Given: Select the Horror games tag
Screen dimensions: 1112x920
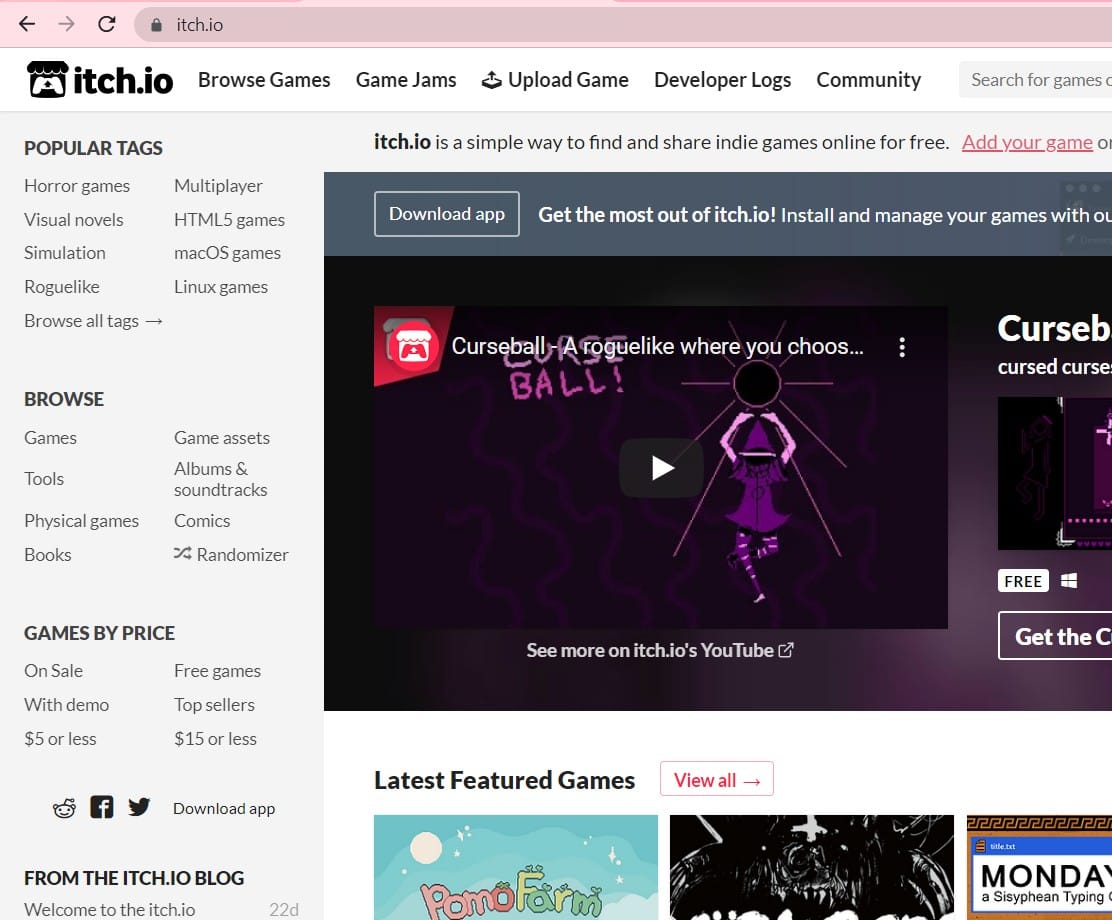Looking at the screenshot, I should click(x=77, y=185).
